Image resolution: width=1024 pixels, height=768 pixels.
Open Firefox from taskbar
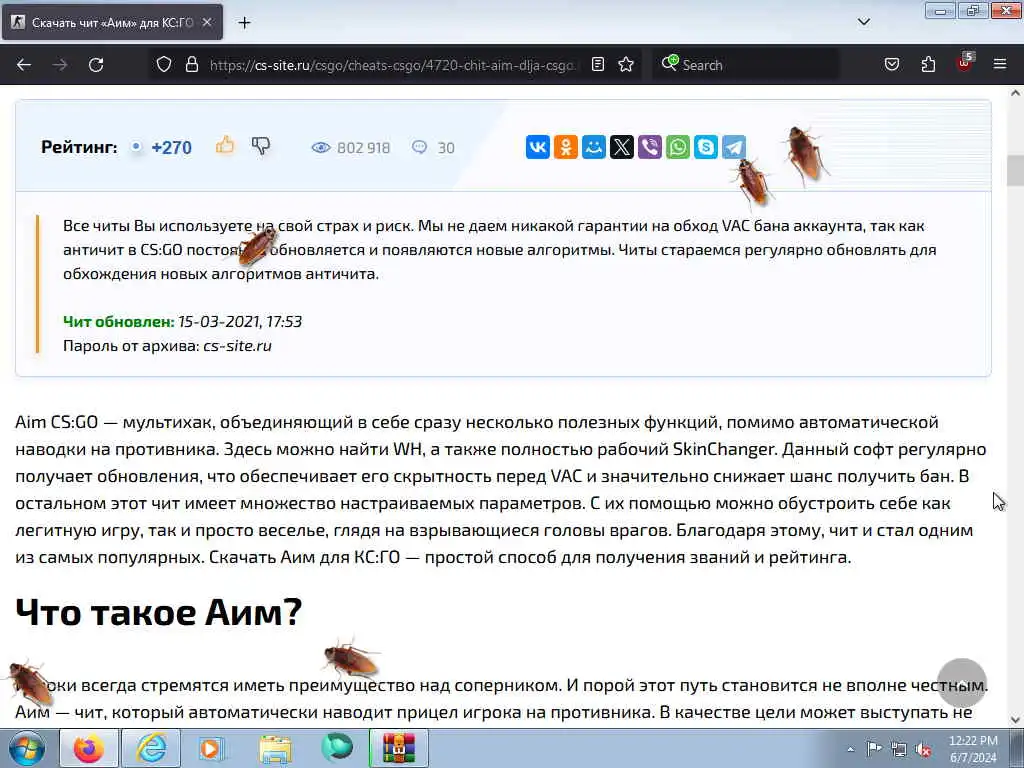point(89,748)
